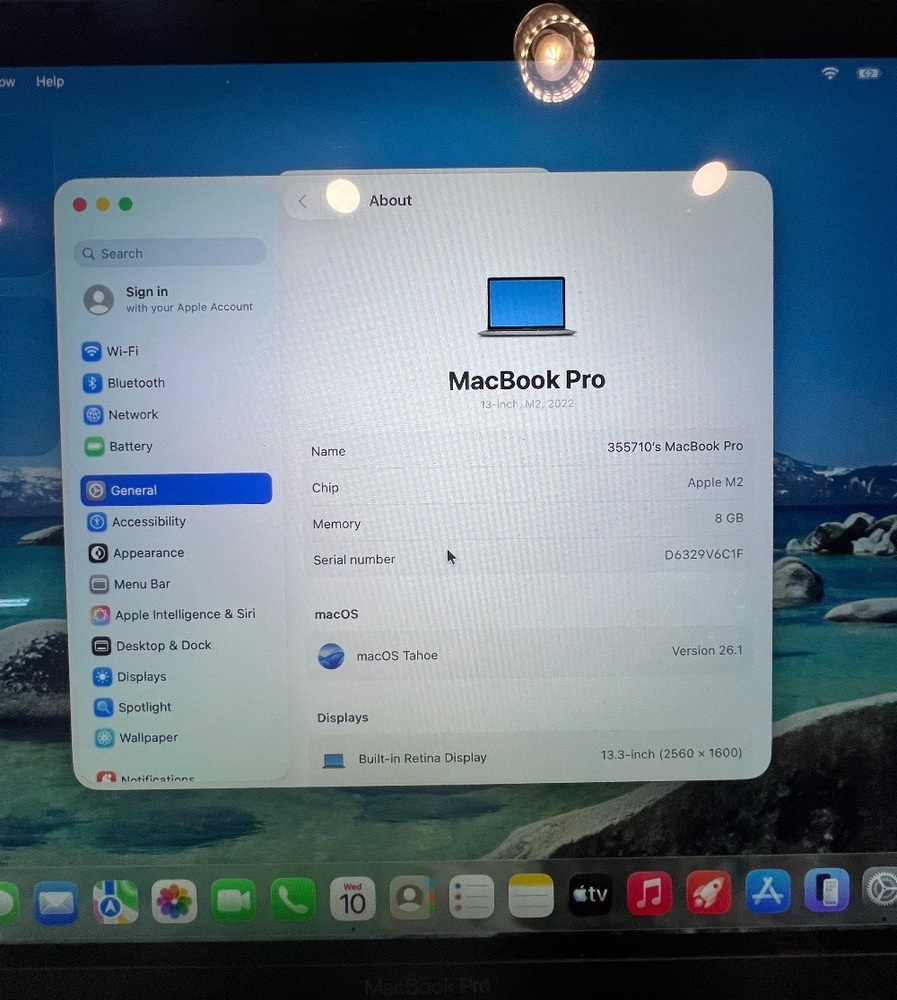This screenshot has width=897, height=1000.
Task: Sign in with your Apple Account
Action: point(170,299)
